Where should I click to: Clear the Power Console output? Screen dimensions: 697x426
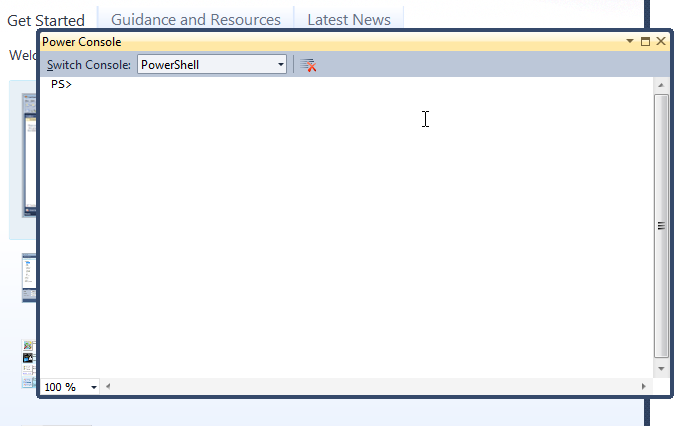(x=308, y=65)
